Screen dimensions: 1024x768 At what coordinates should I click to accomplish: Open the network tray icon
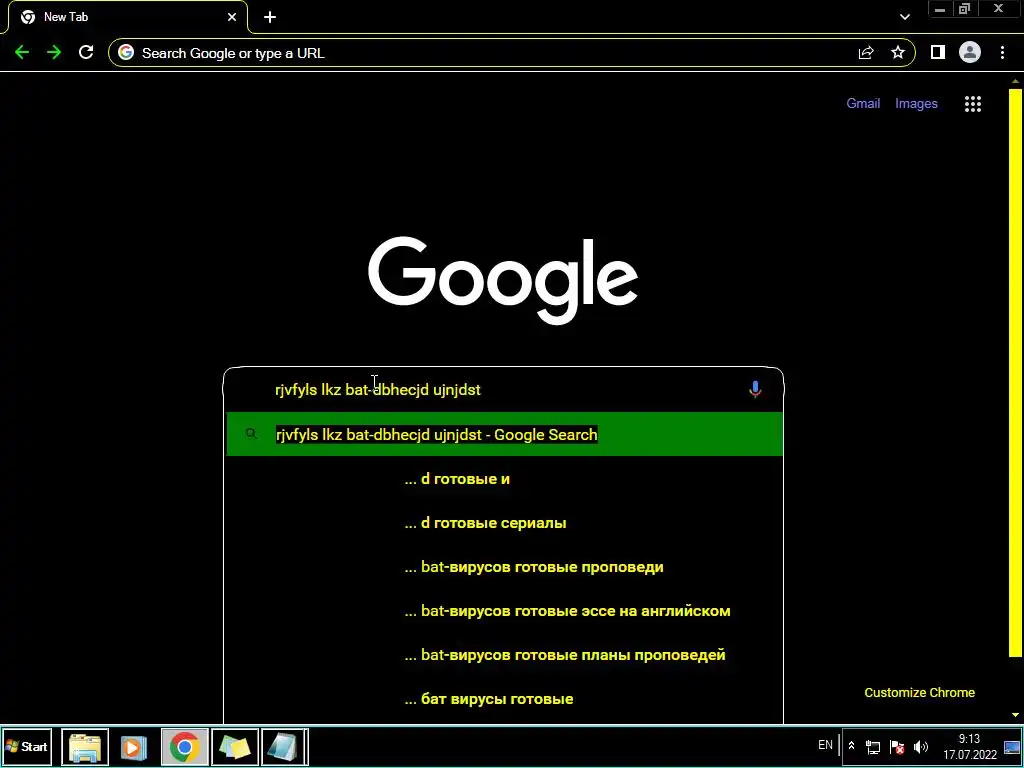[873, 747]
